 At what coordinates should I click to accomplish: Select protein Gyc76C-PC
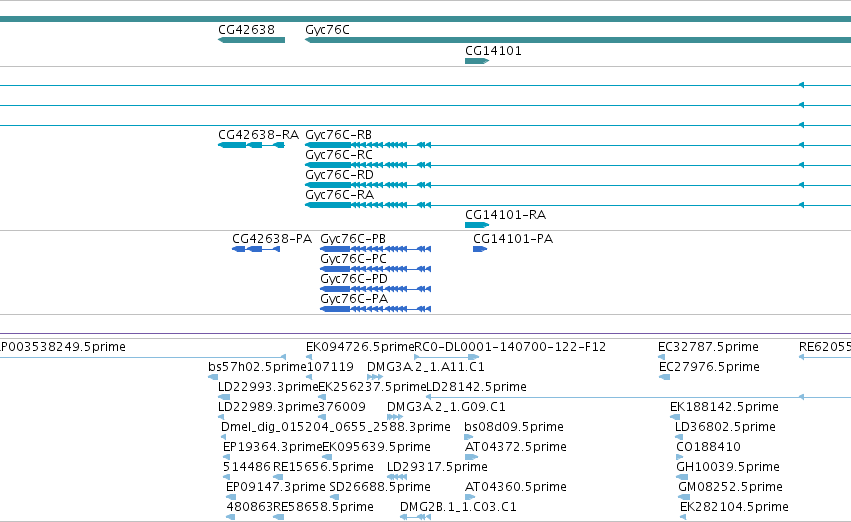[x=376, y=269]
